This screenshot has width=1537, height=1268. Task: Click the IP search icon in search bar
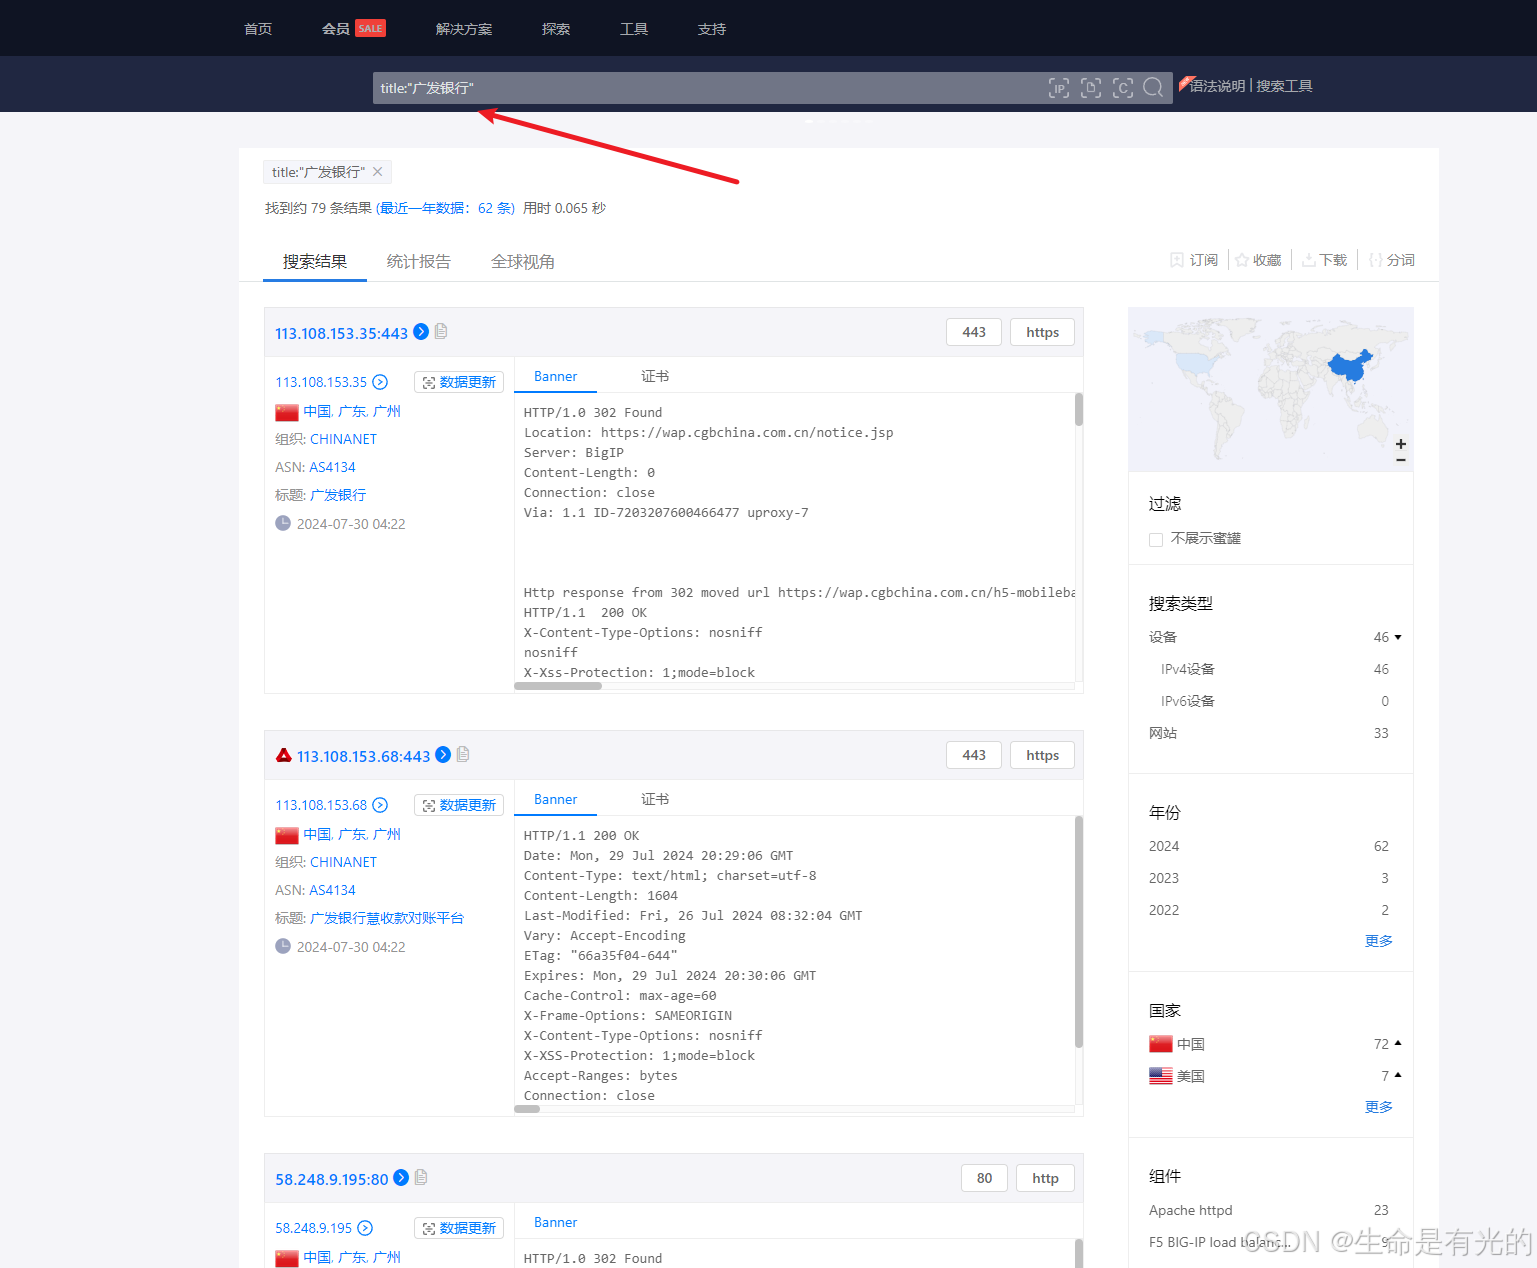click(1058, 88)
